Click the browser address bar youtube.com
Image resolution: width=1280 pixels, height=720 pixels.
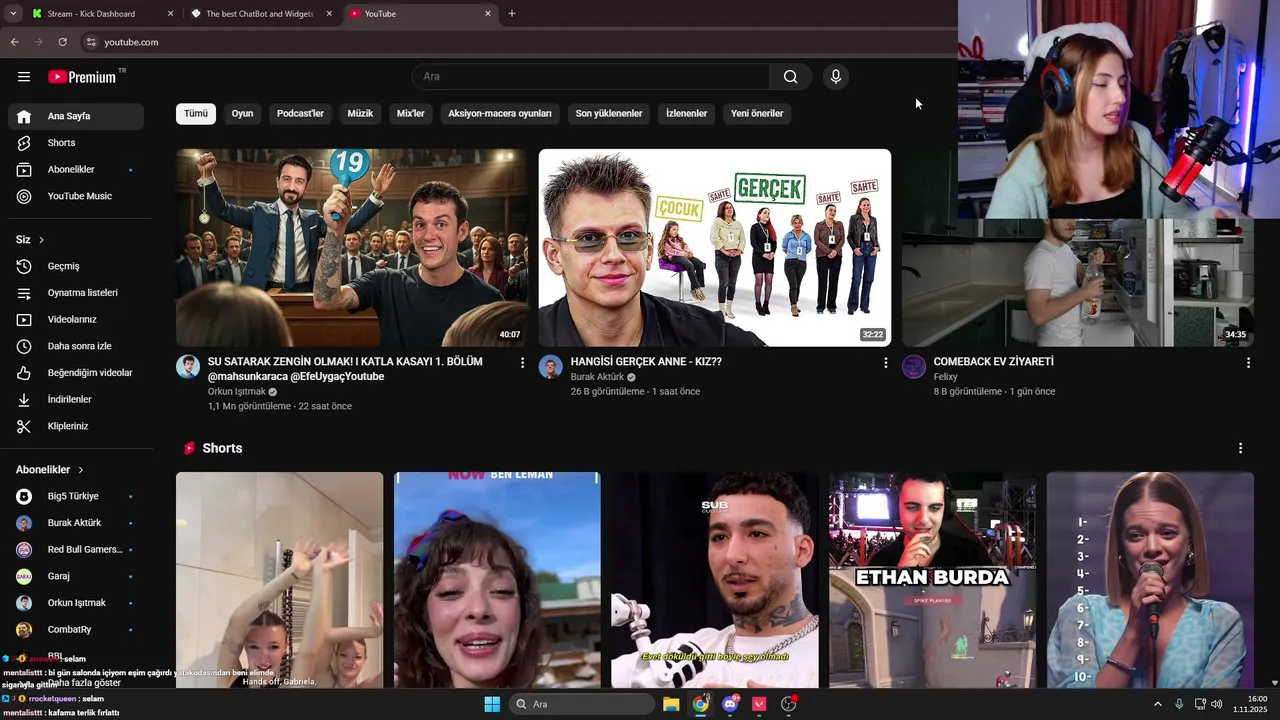(x=131, y=42)
